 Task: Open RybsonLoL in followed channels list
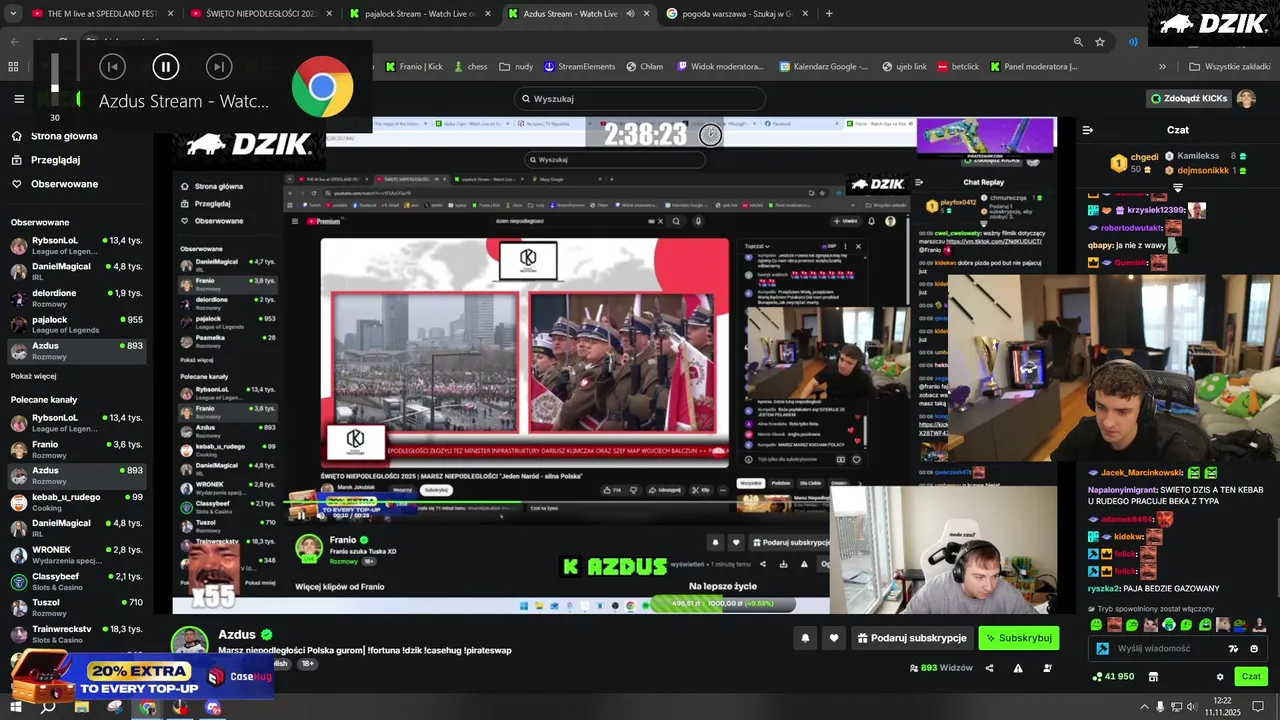tap(77, 246)
